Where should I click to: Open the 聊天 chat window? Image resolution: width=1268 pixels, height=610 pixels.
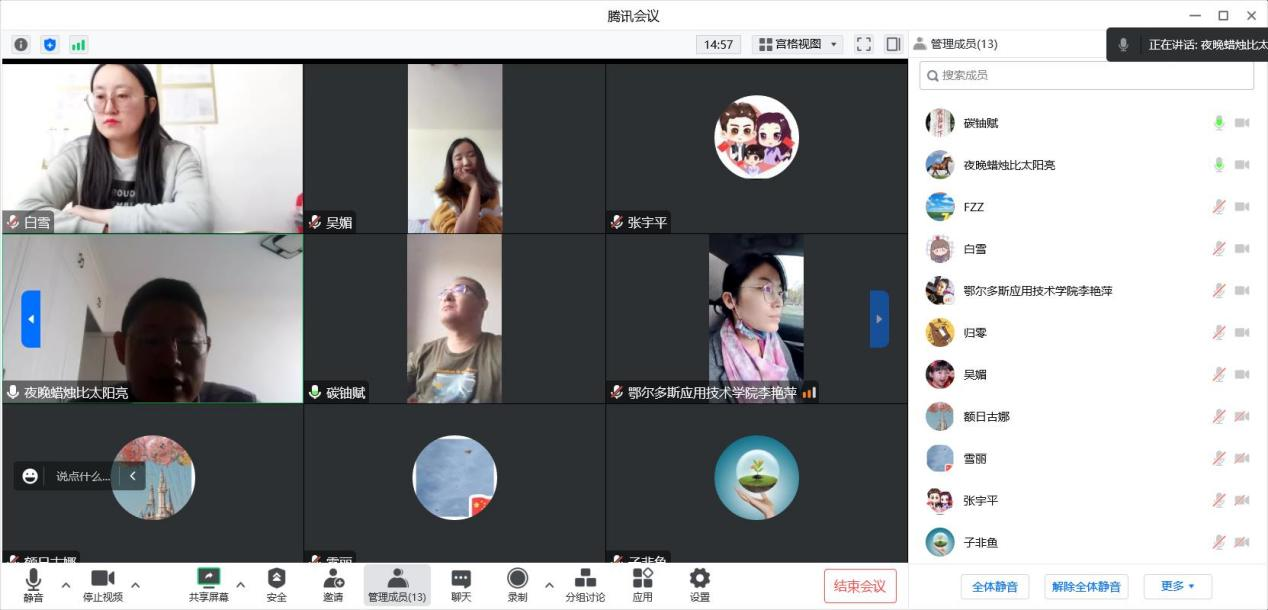[461, 585]
